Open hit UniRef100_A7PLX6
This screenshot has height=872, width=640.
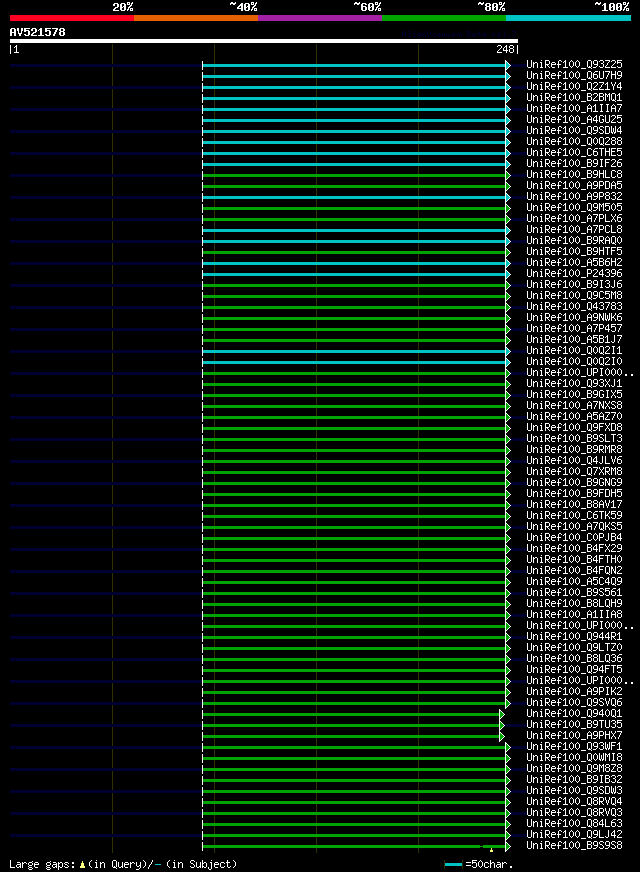point(574,219)
